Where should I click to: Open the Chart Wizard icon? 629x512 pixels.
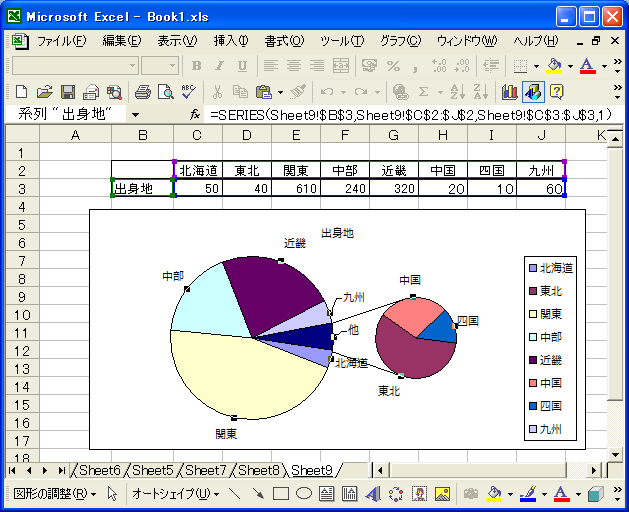pos(509,92)
